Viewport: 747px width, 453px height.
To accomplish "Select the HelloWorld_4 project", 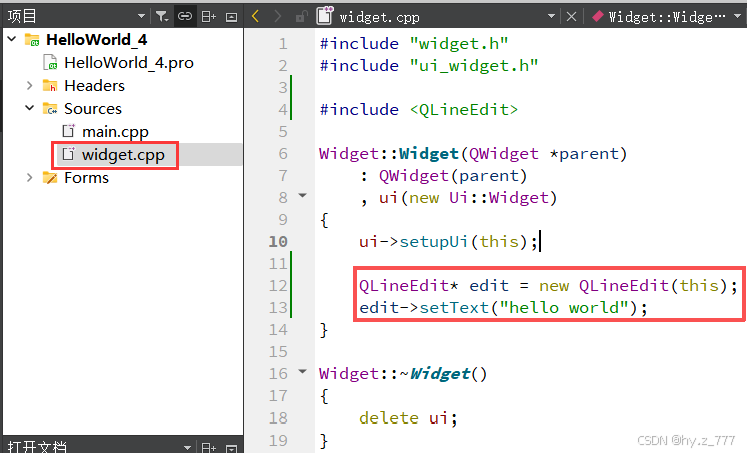I will 97,40.
